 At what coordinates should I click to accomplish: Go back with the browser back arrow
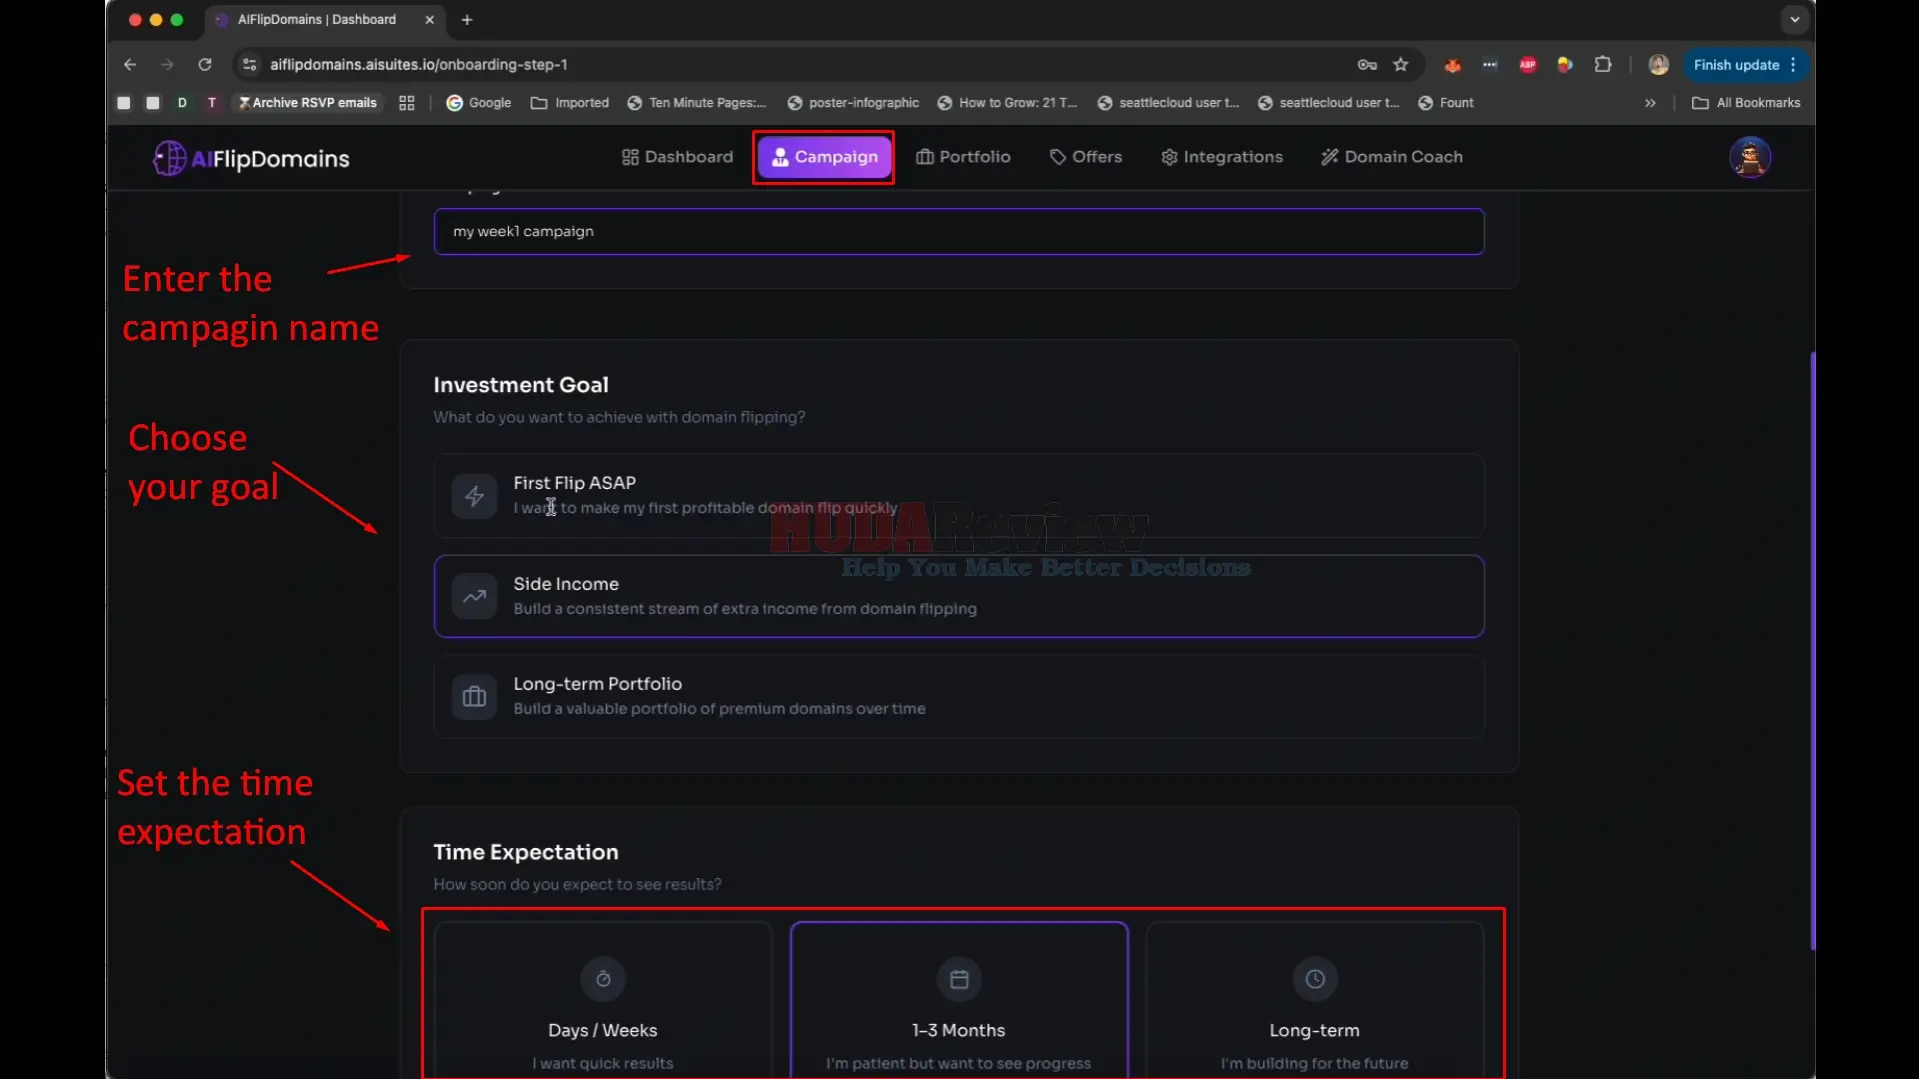130,65
